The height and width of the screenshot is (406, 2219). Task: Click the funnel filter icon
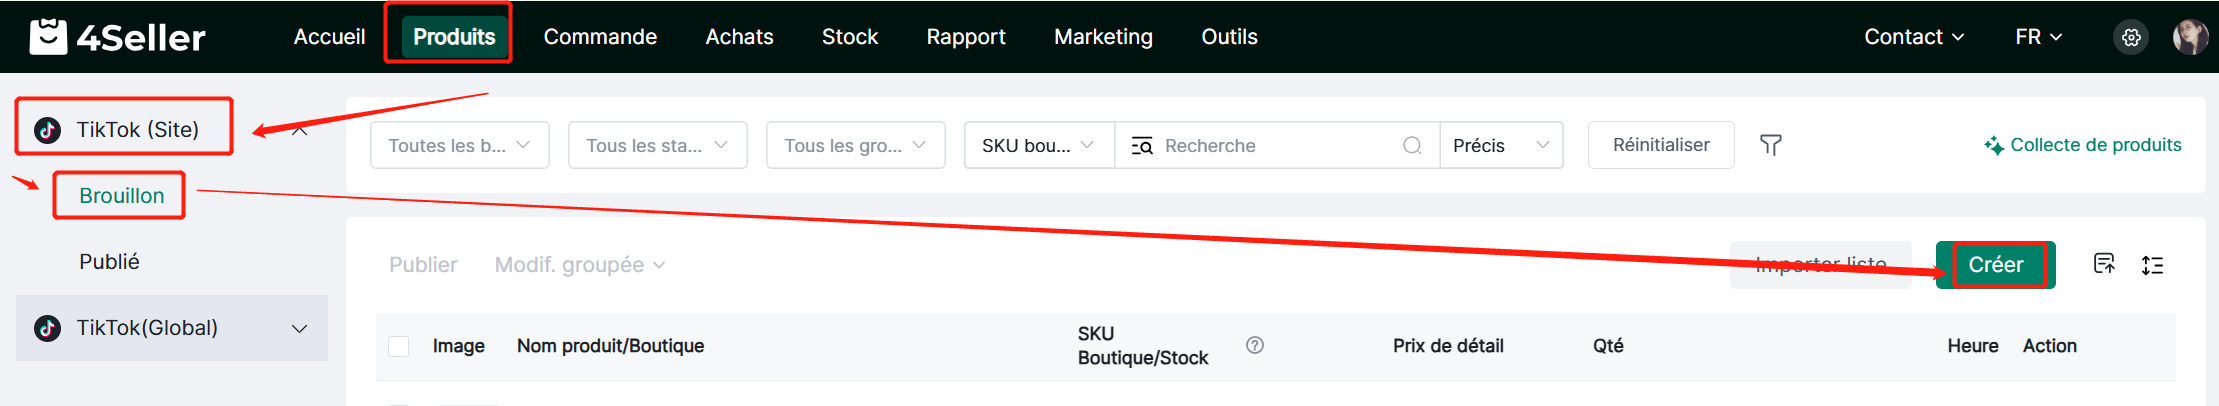coord(1770,146)
